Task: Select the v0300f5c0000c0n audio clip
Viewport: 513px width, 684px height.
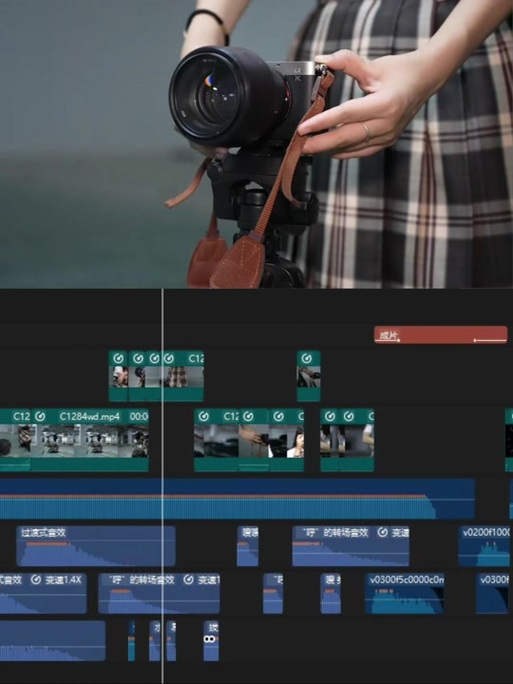Action: (x=405, y=593)
